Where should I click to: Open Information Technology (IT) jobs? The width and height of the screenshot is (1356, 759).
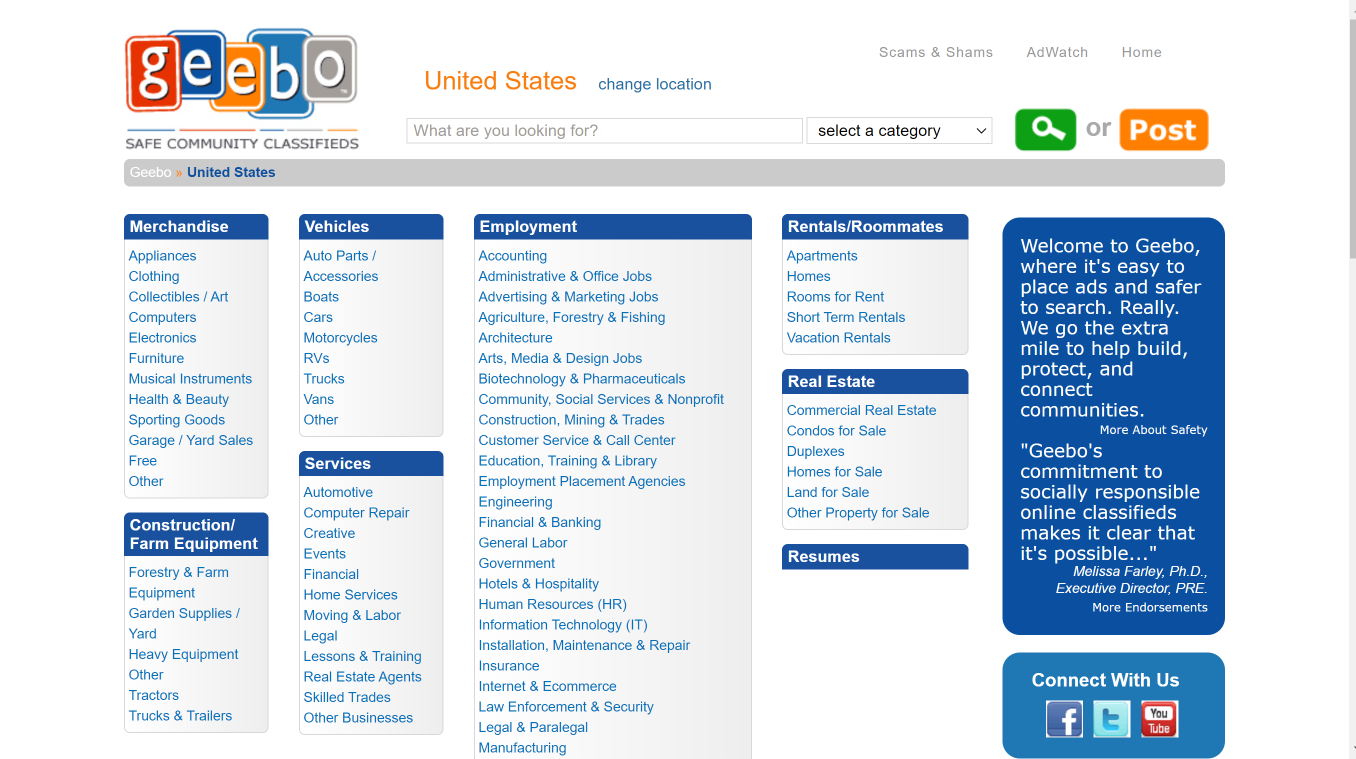click(x=563, y=625)
